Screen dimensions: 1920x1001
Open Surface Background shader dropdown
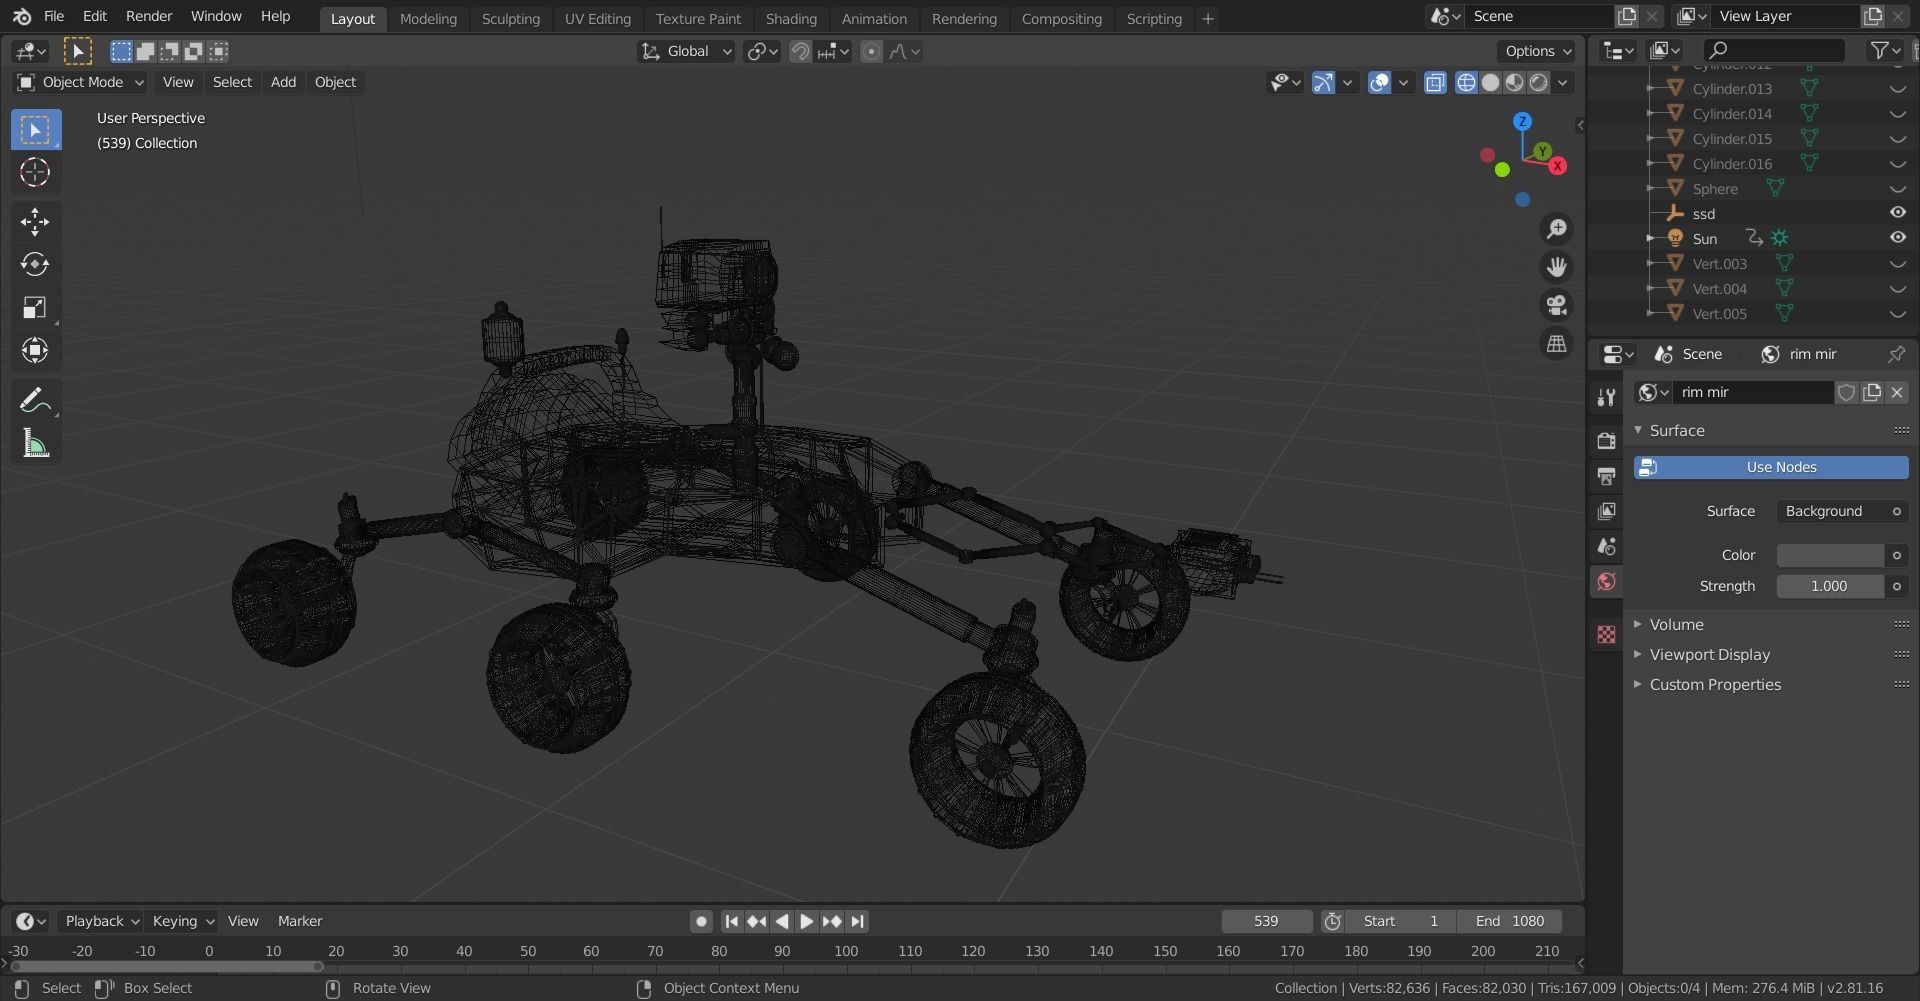1842,511
